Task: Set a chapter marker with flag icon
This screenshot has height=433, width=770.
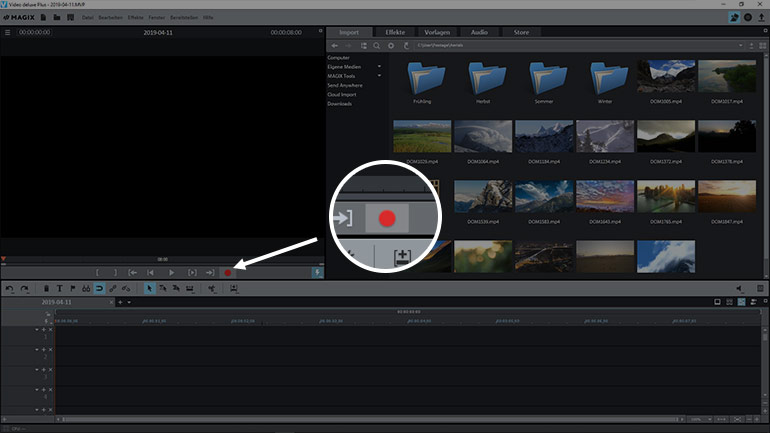Action: point(73,289)
